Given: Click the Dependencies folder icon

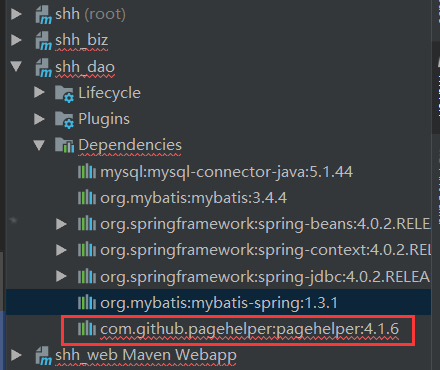Looking at the screenshot, I should [x=64, y=145].
